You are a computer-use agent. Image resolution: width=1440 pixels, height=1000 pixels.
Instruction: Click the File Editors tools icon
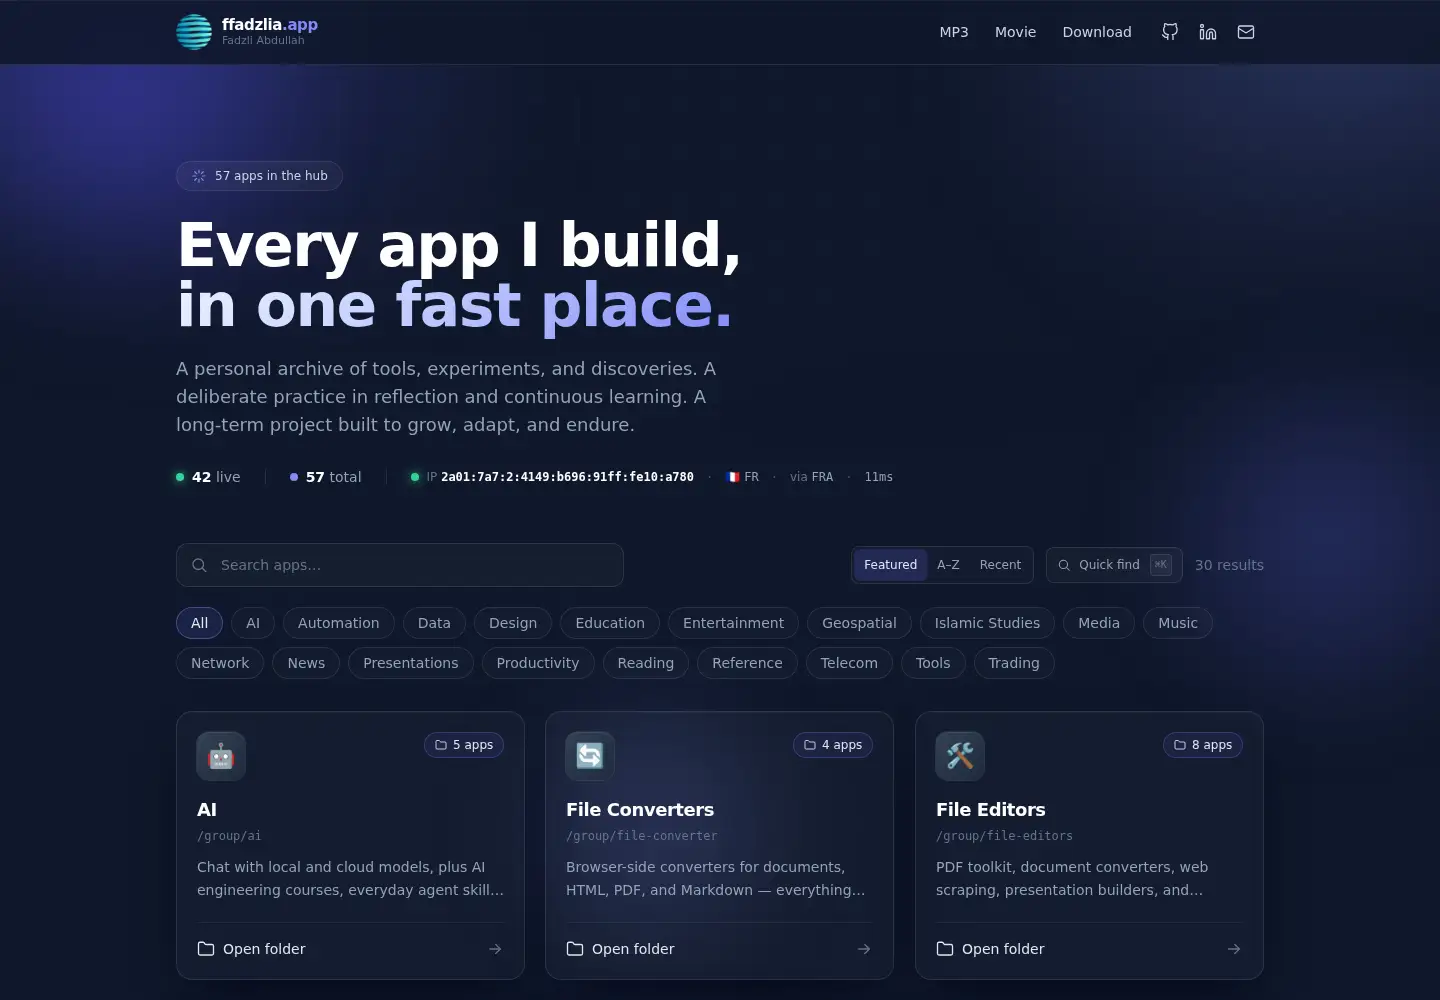(960, 756)
